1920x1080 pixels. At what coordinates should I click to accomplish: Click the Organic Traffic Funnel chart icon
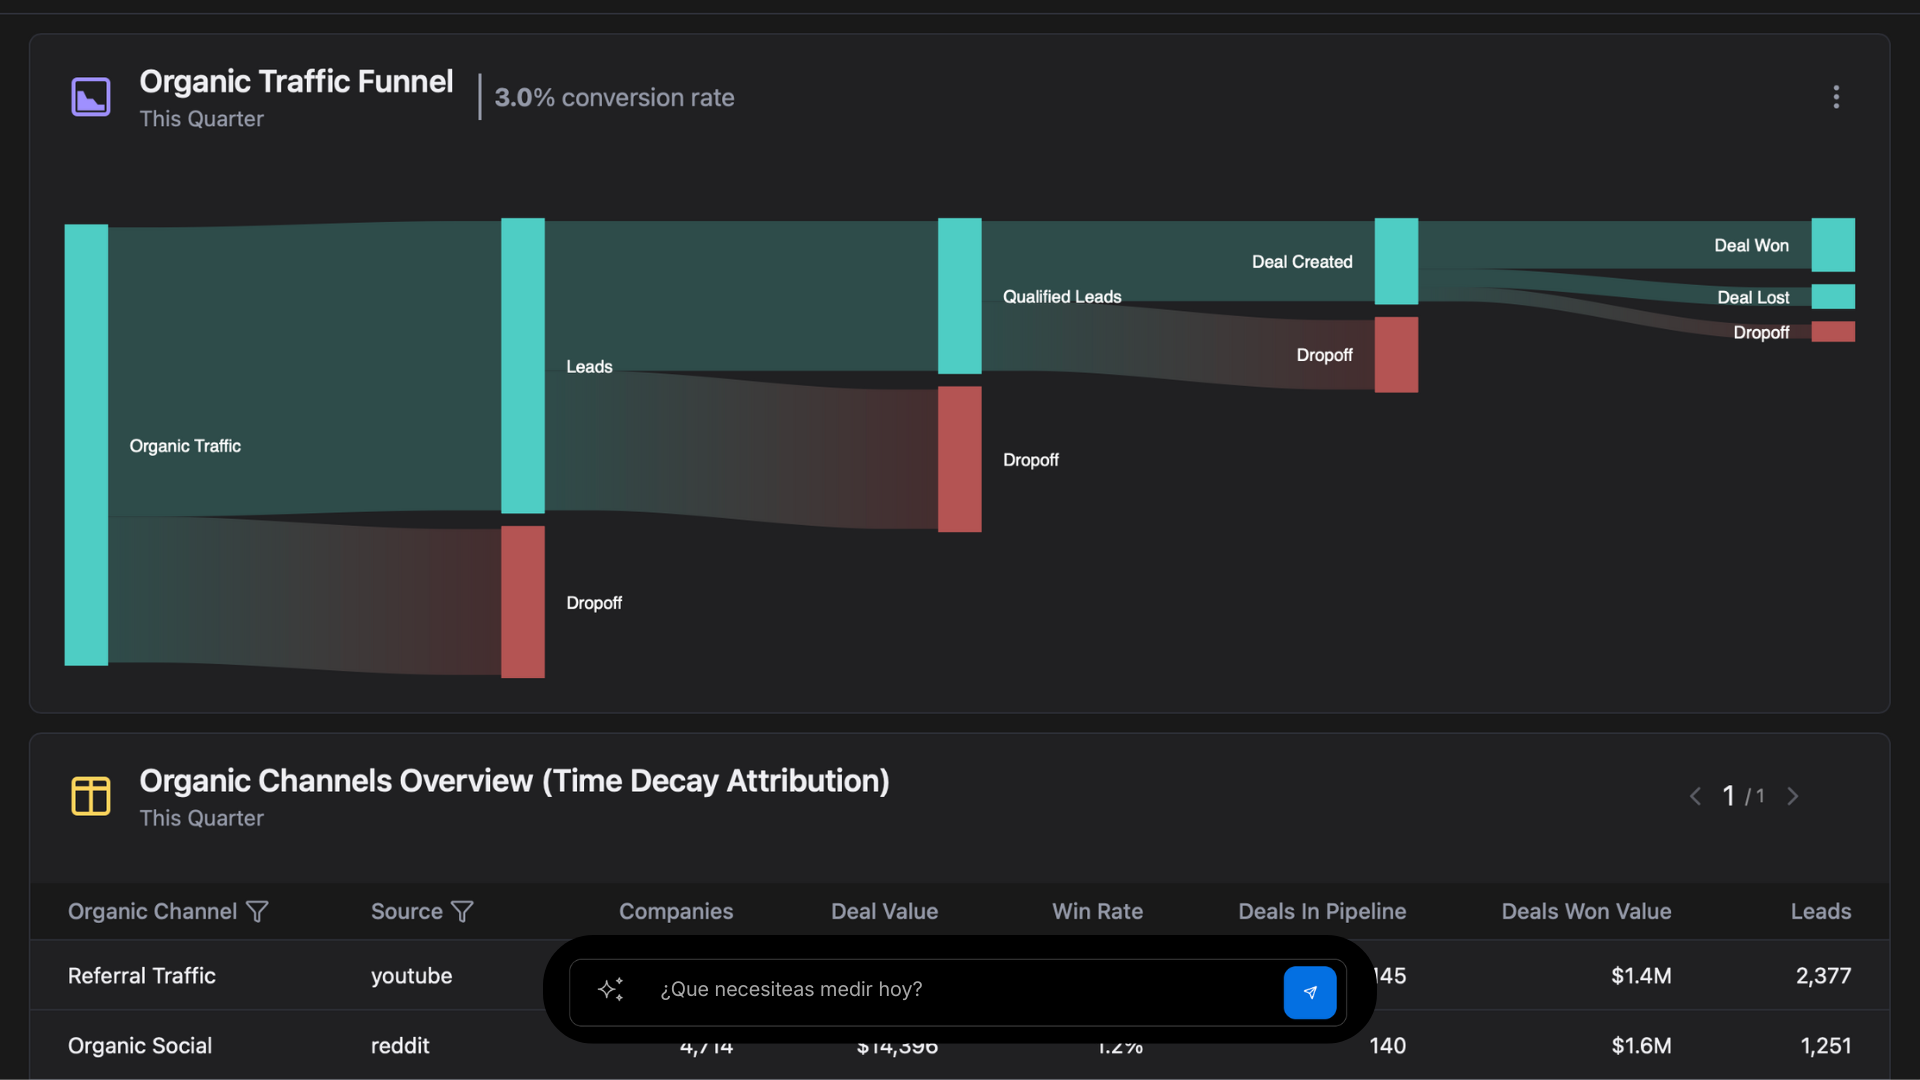click(x=91, y=97)
